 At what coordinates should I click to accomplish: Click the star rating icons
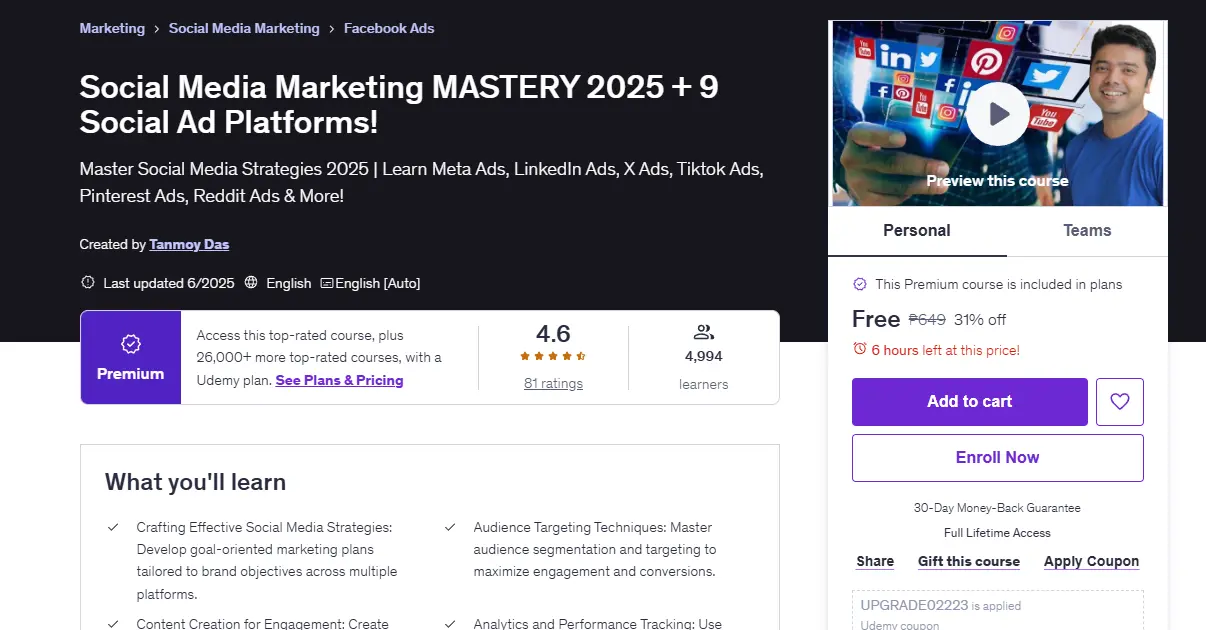coord(553,356)
